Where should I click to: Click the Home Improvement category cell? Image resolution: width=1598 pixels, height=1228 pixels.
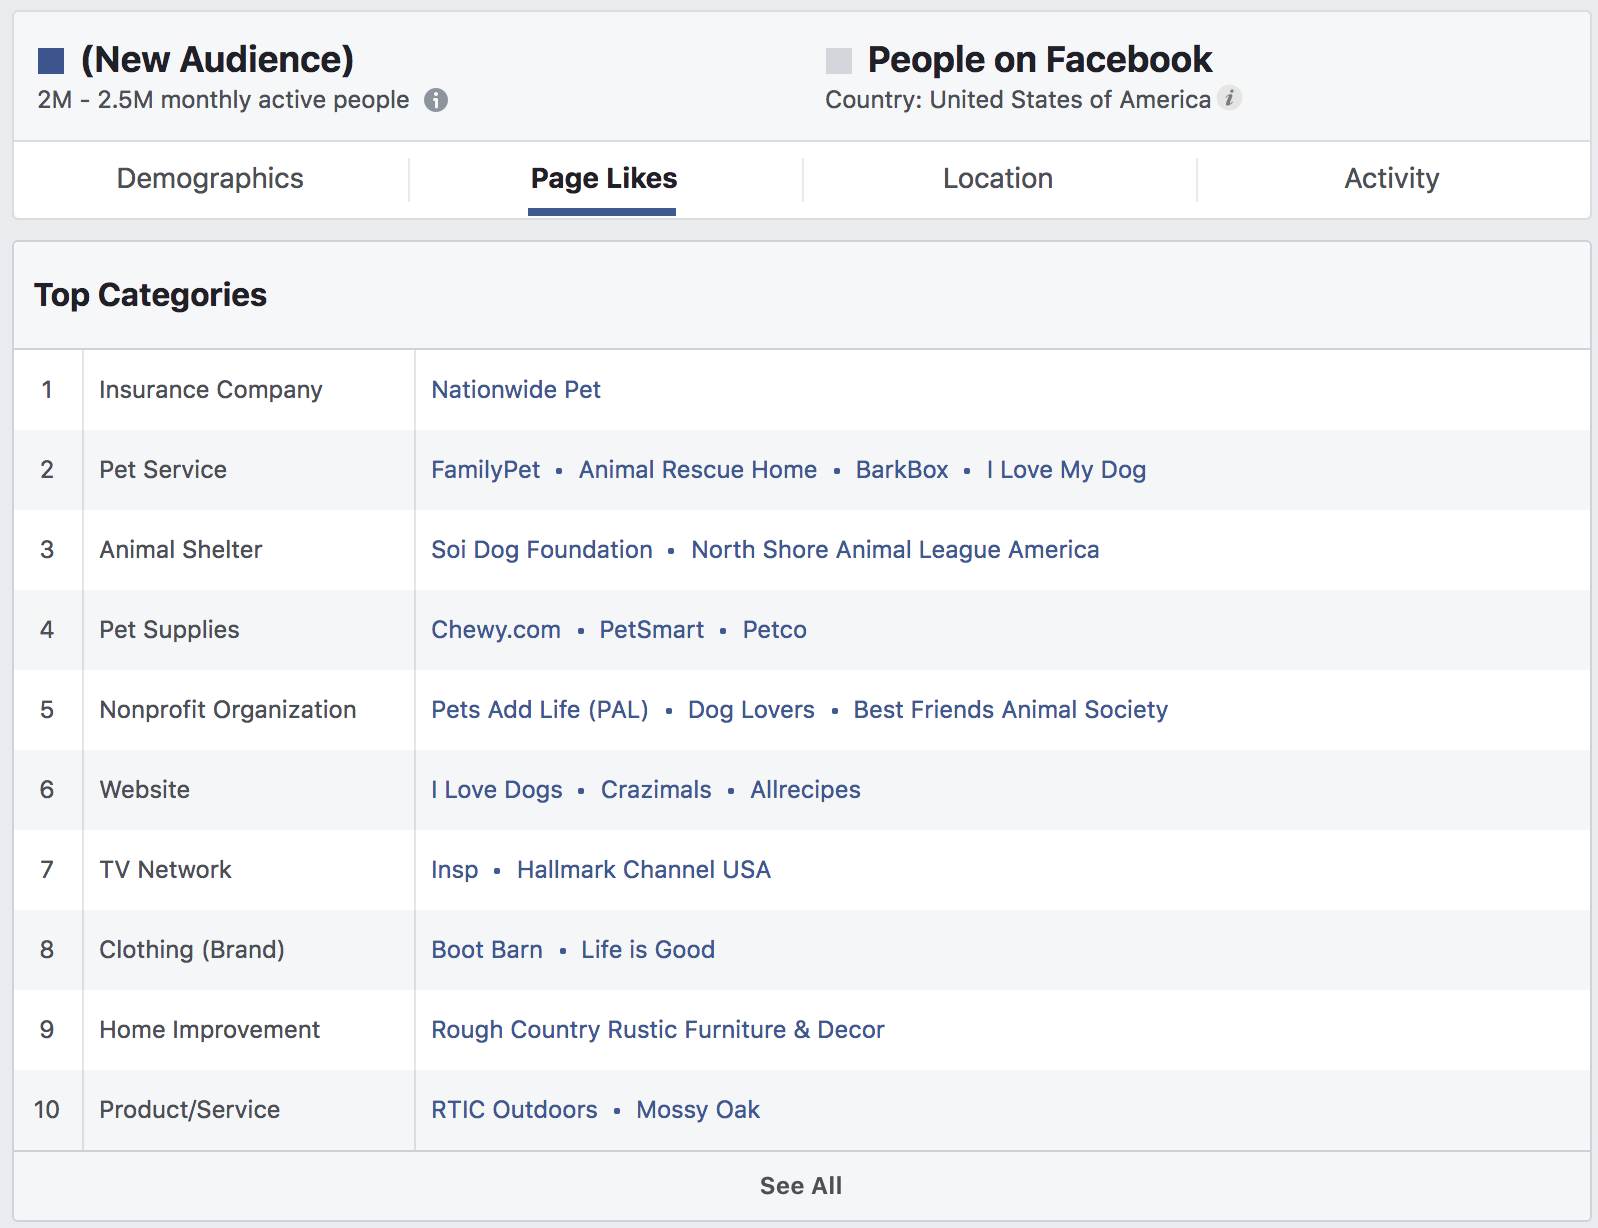coord(249,1030)
